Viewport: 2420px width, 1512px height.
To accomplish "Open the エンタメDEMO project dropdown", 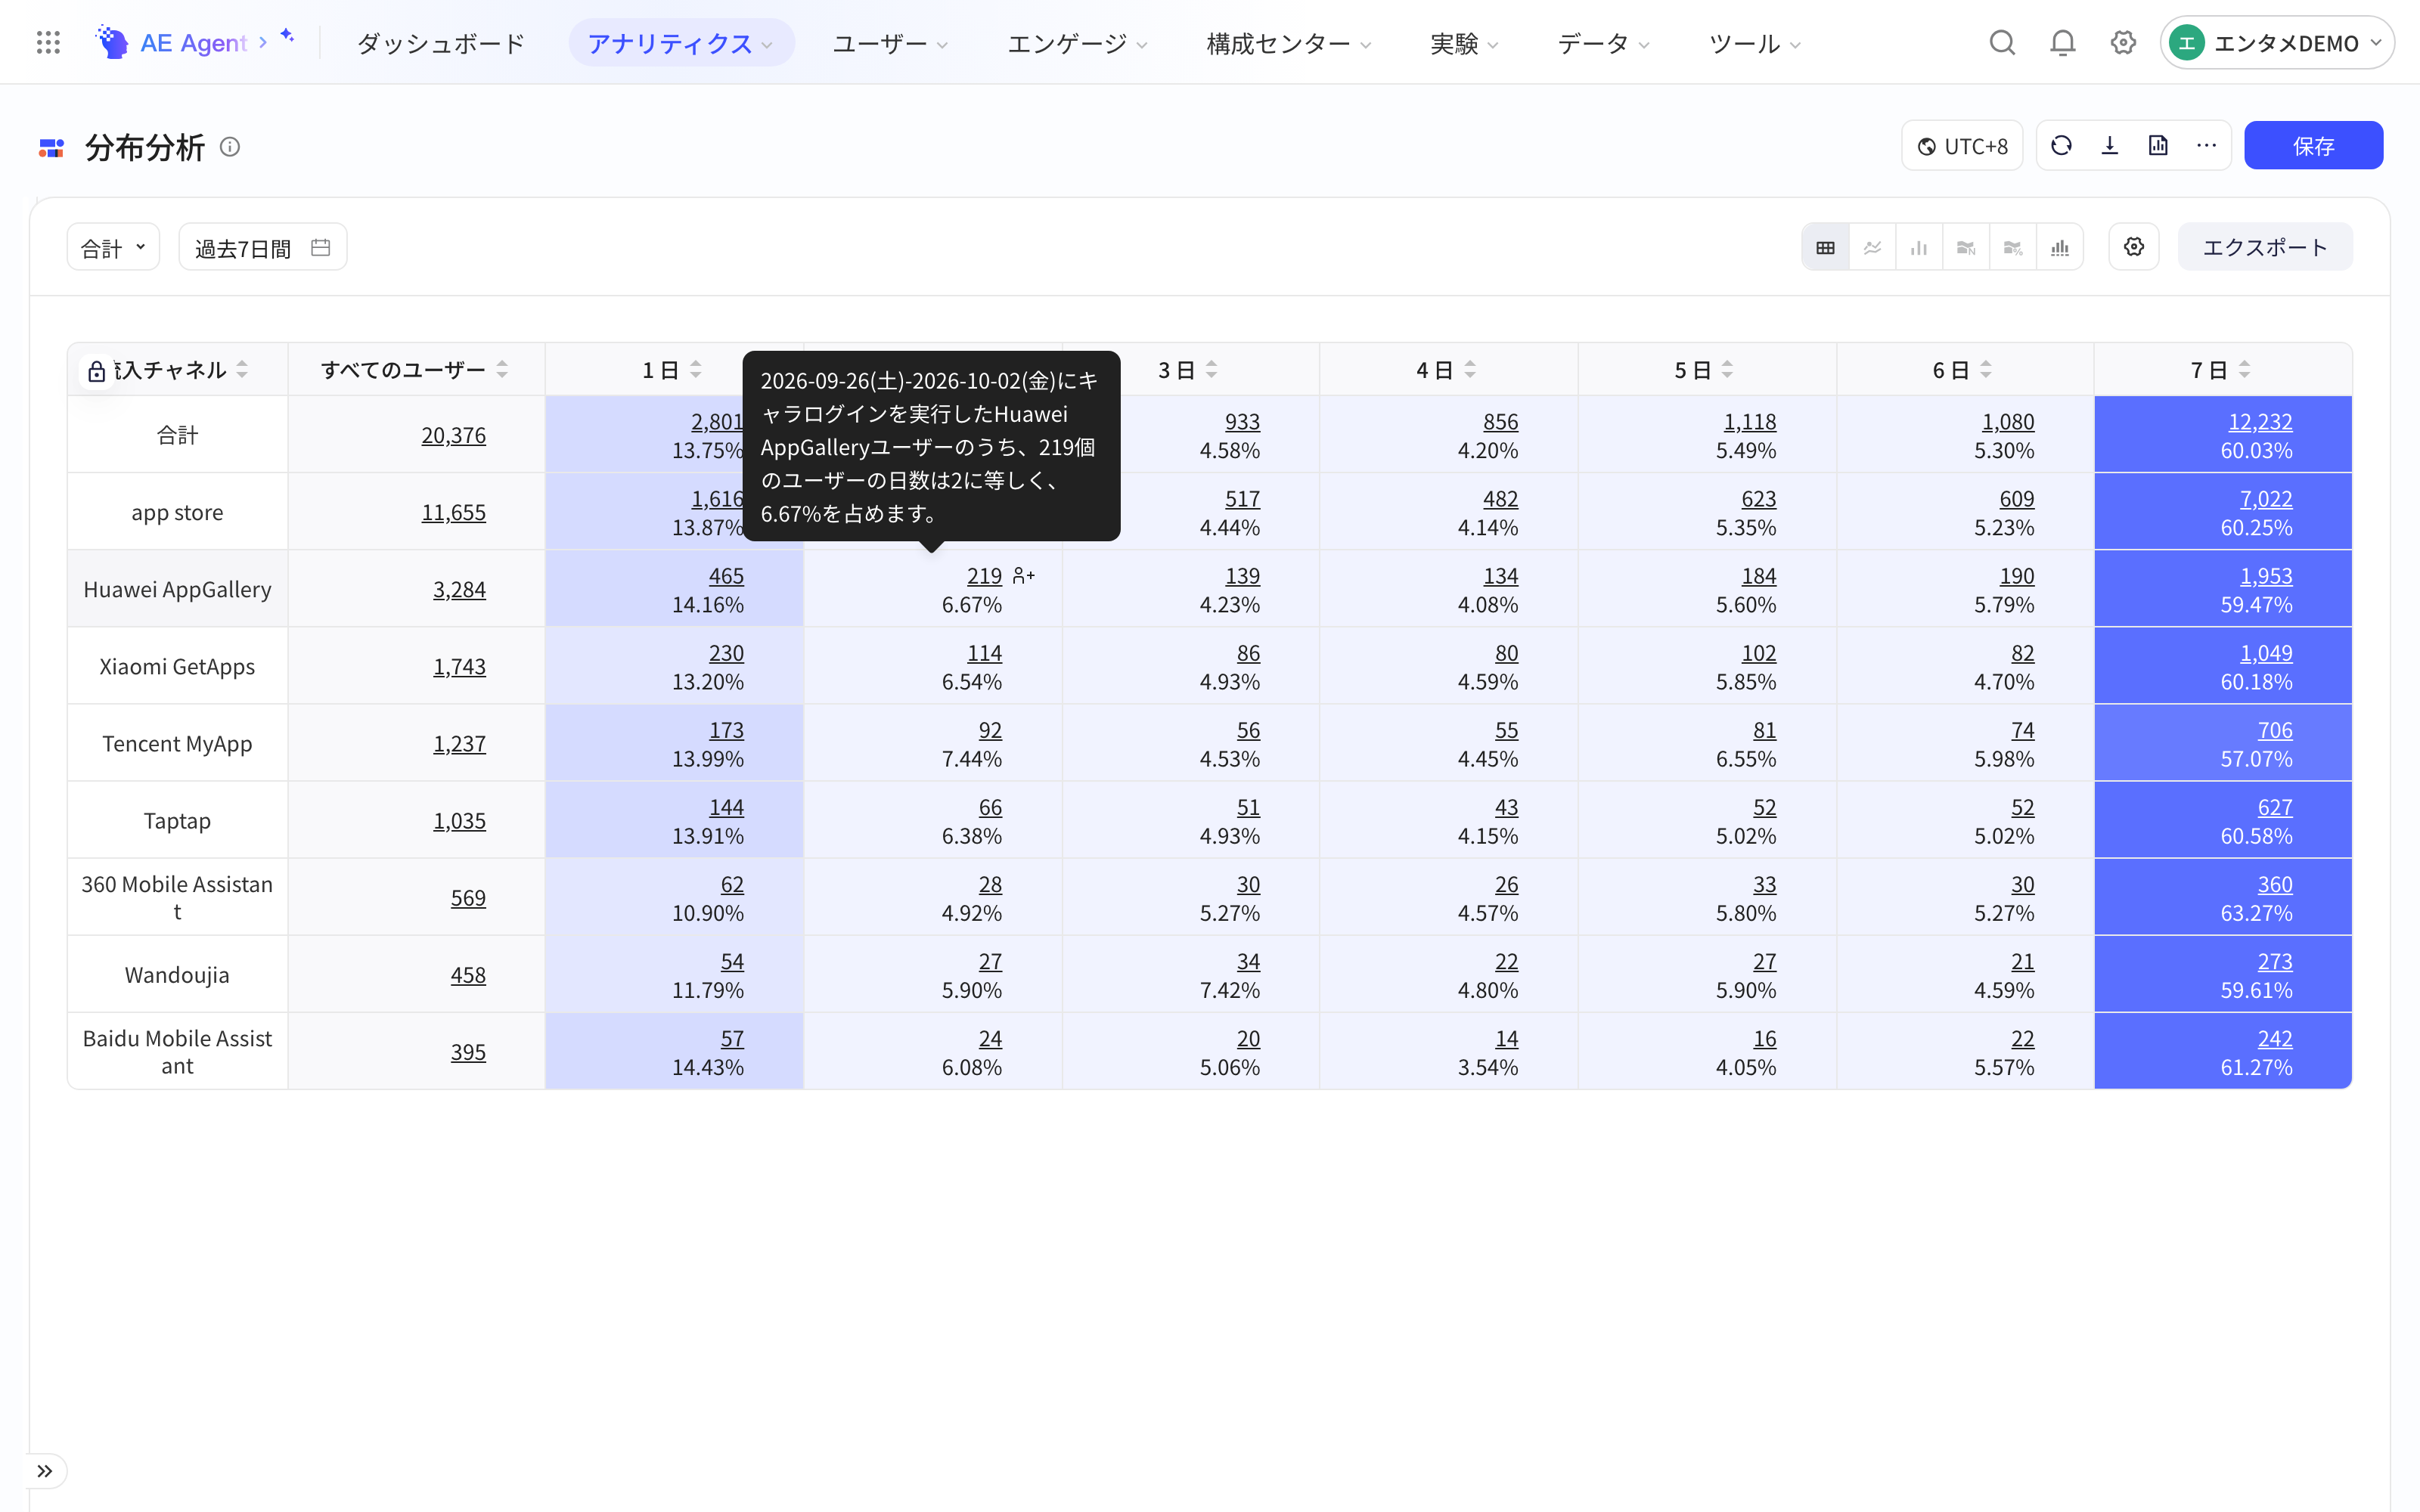I will tap(2276, 43).
